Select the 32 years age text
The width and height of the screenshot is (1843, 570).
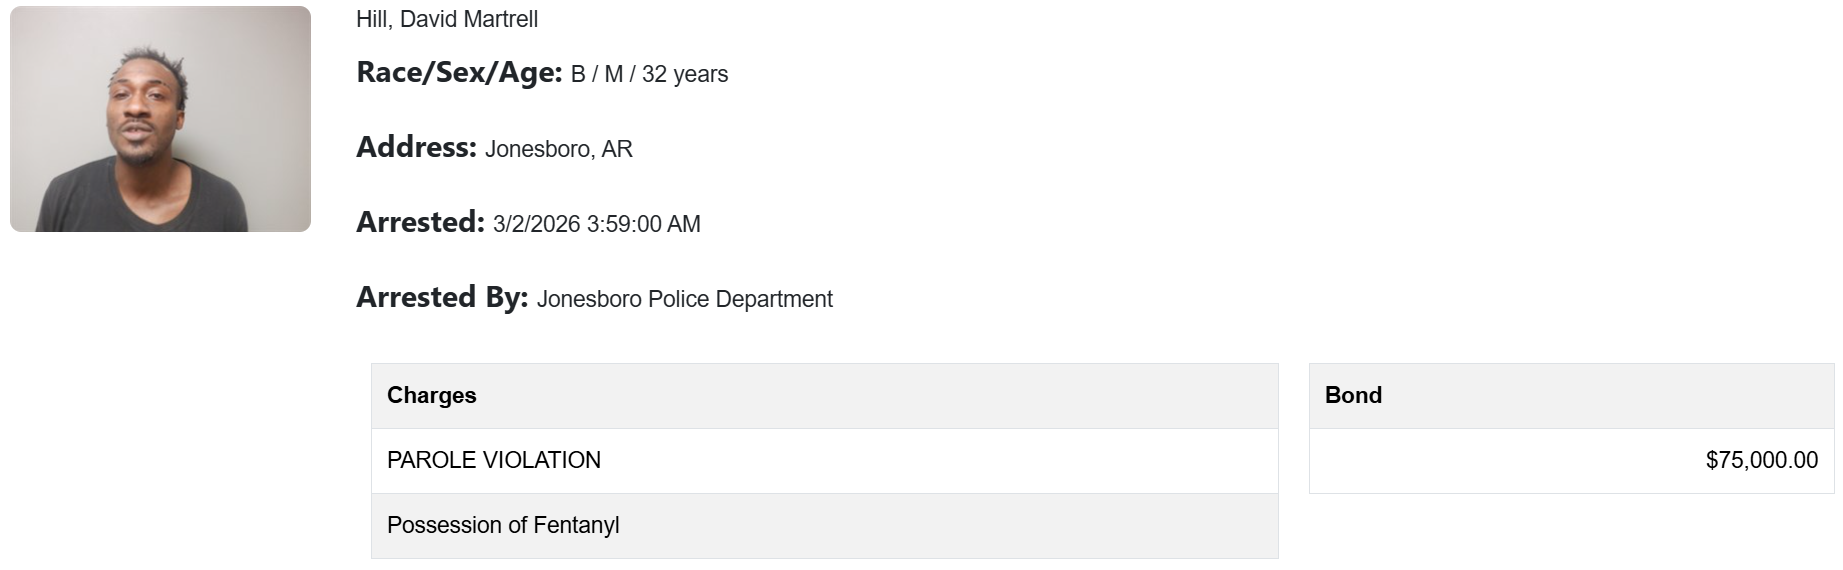coord(685,74)
